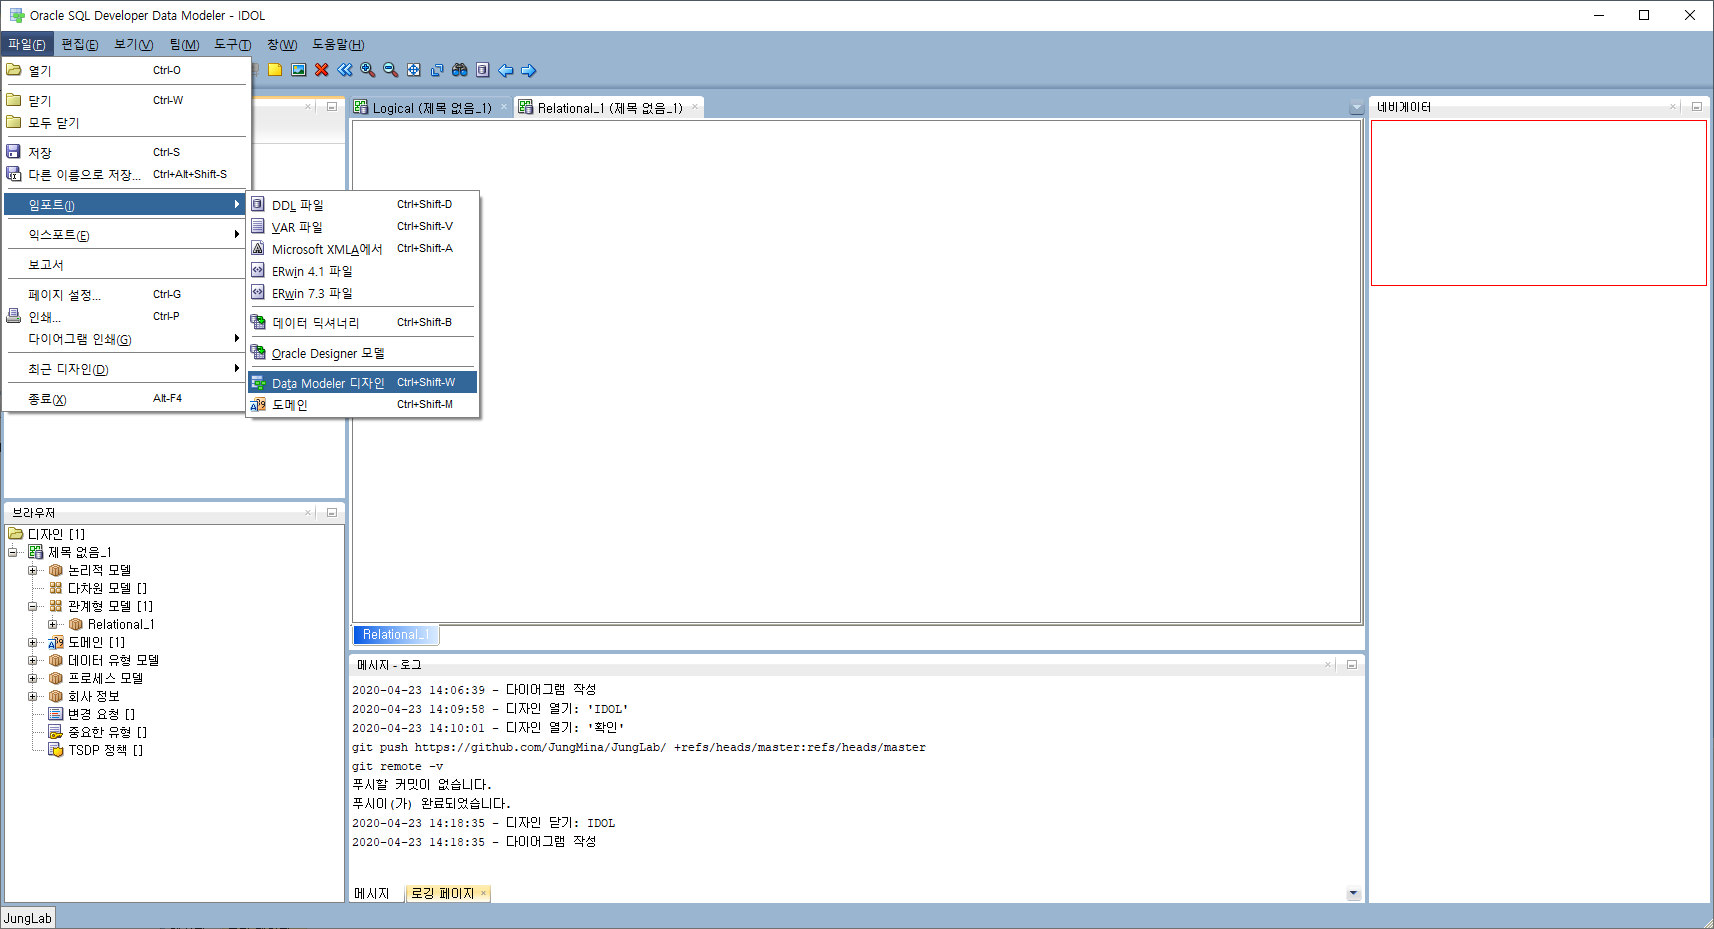Click the JungLab status bar entry

(x=28, y=918)
